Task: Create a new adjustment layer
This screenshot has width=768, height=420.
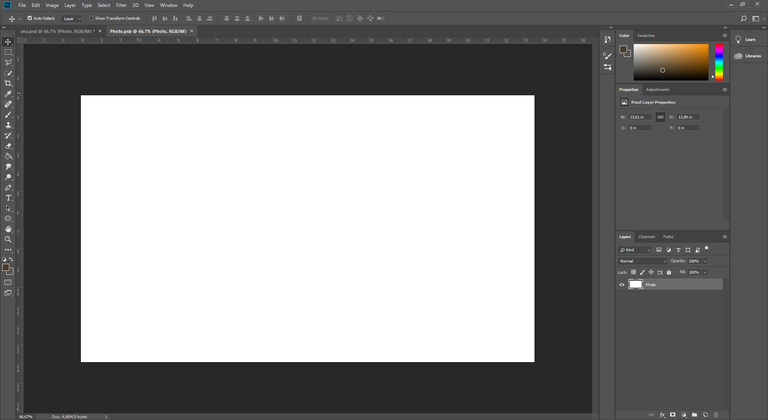Action: click(684, 415)
